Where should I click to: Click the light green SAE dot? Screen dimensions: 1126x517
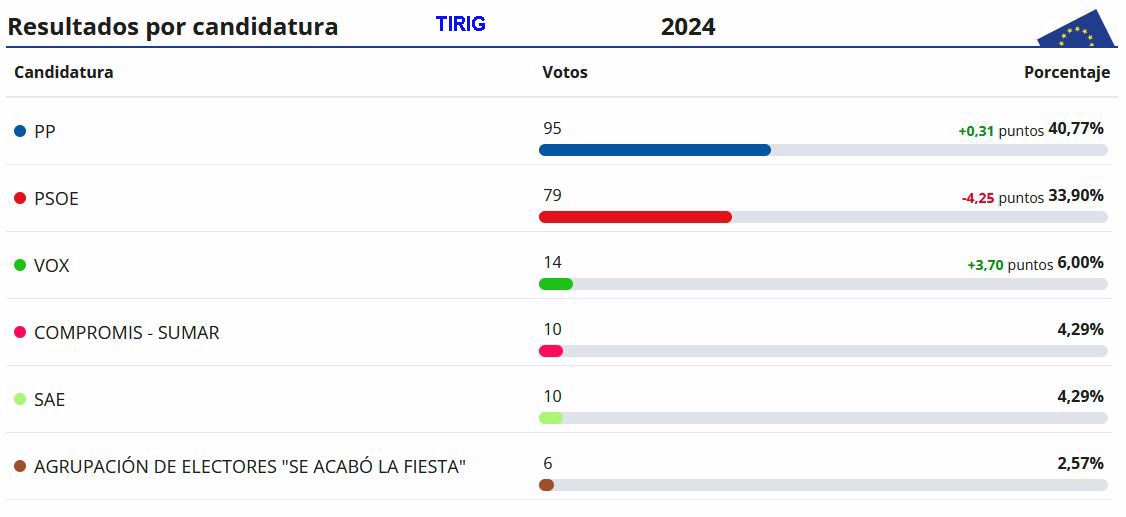click(x=20, y=400)
